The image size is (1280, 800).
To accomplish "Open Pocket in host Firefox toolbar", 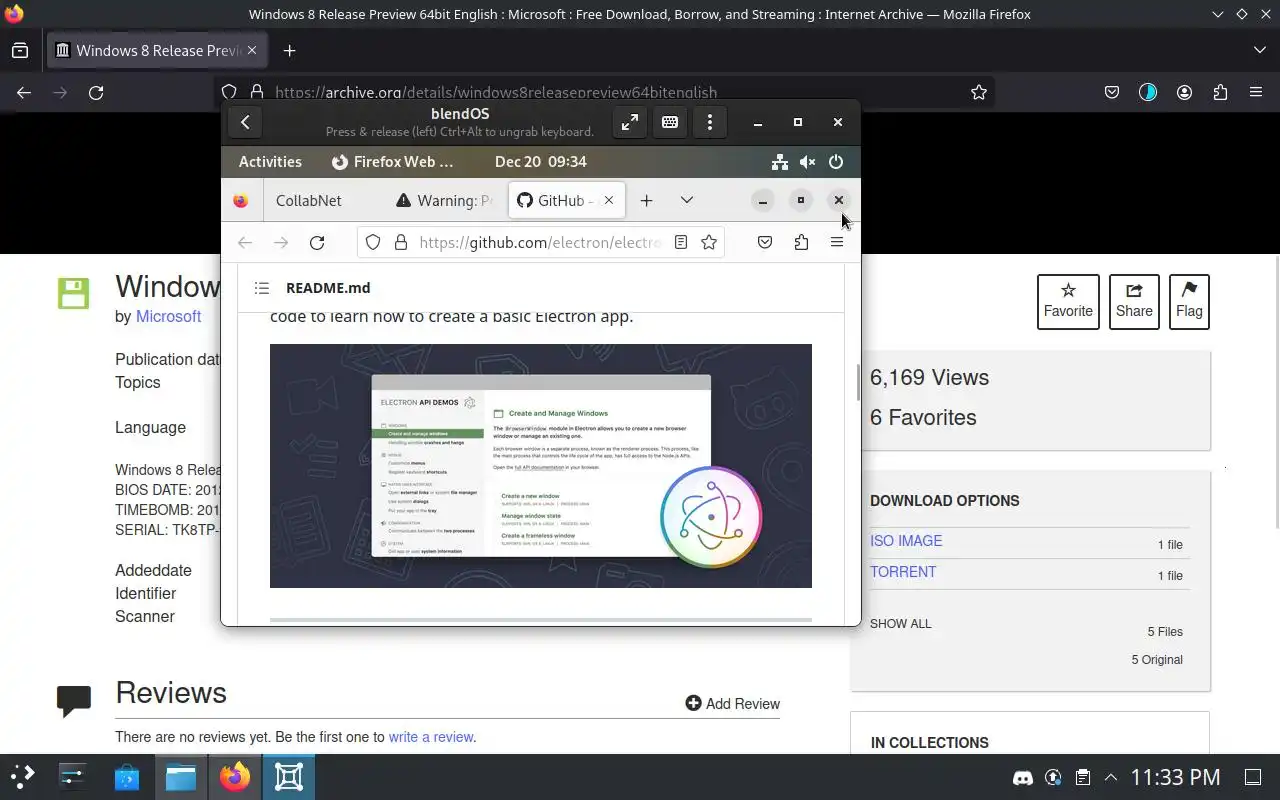I will 1112,93.
